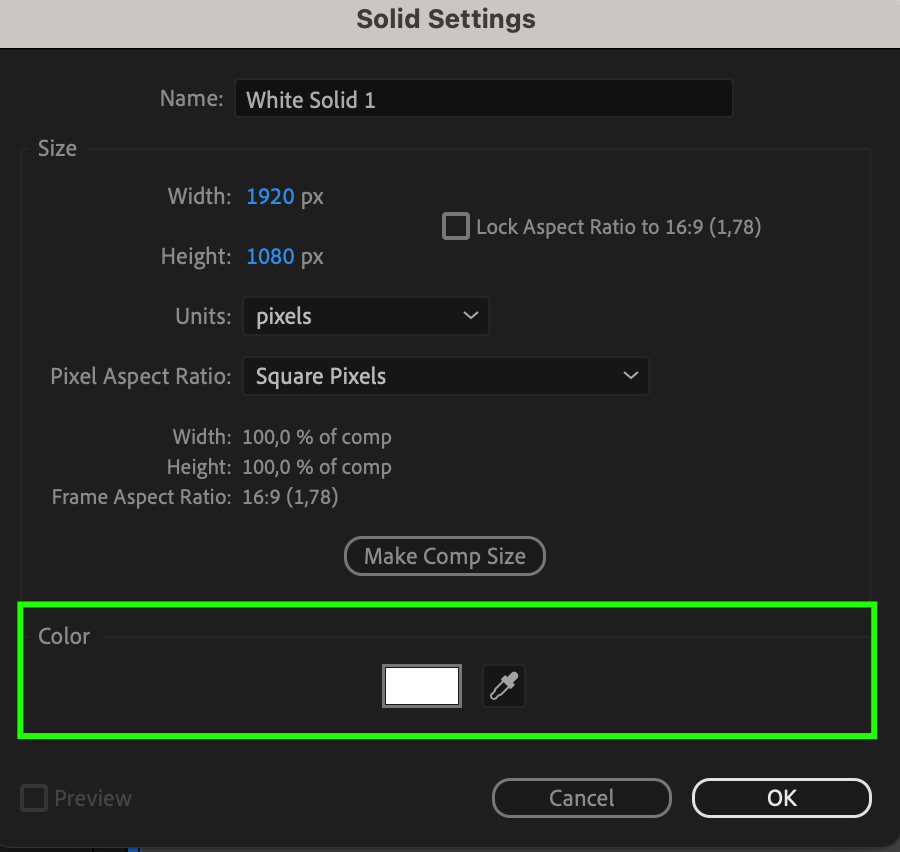Click the Name field containing White Solid 1
The width and height of the screenshot is (900, 852).
pos(483,100)
